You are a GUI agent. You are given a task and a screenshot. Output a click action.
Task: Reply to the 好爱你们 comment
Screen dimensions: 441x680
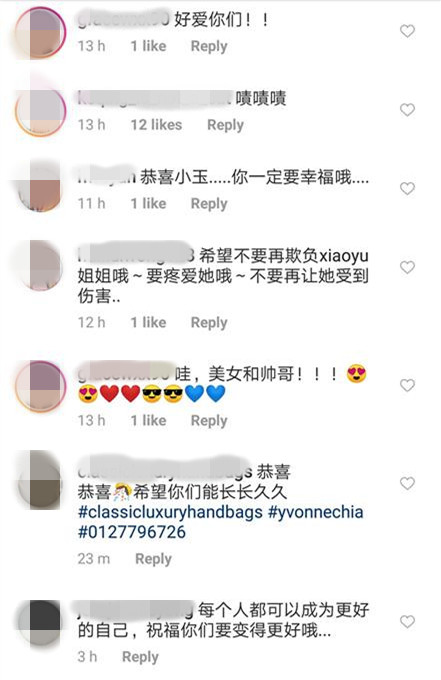click(209, 46)
